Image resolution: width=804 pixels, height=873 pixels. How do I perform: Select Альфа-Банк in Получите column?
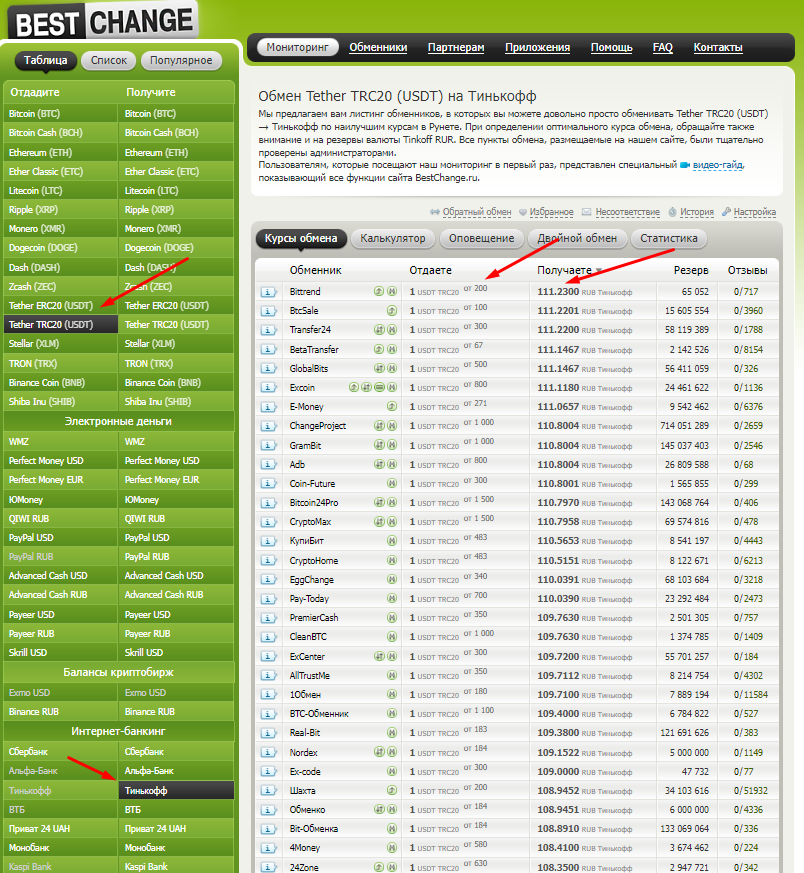coord(176,771)
